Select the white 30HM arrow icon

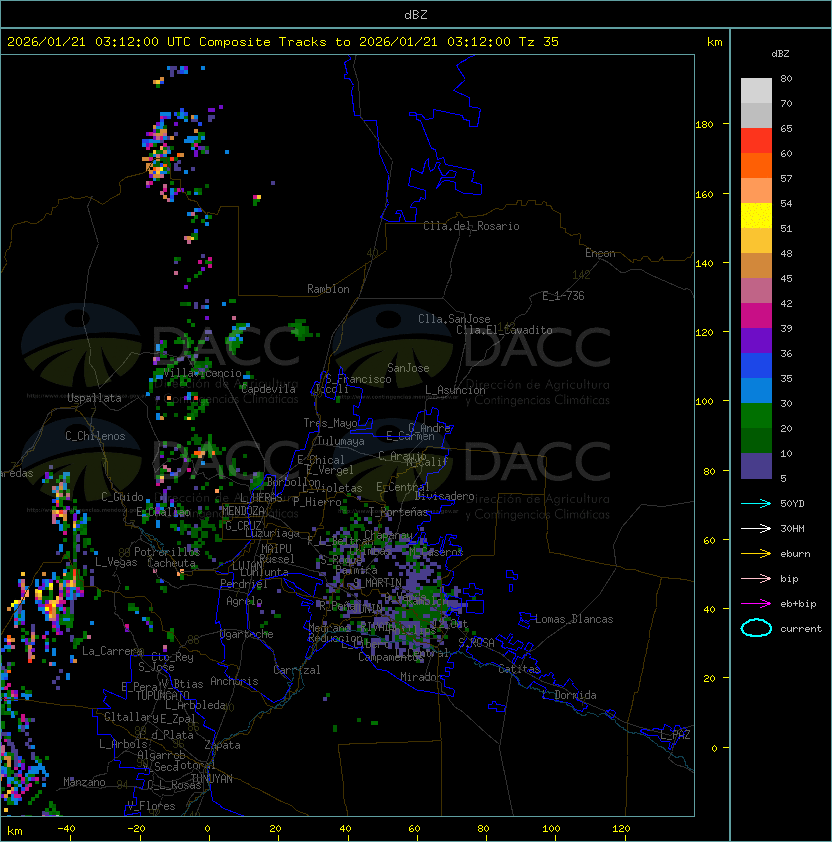[756, 528]
